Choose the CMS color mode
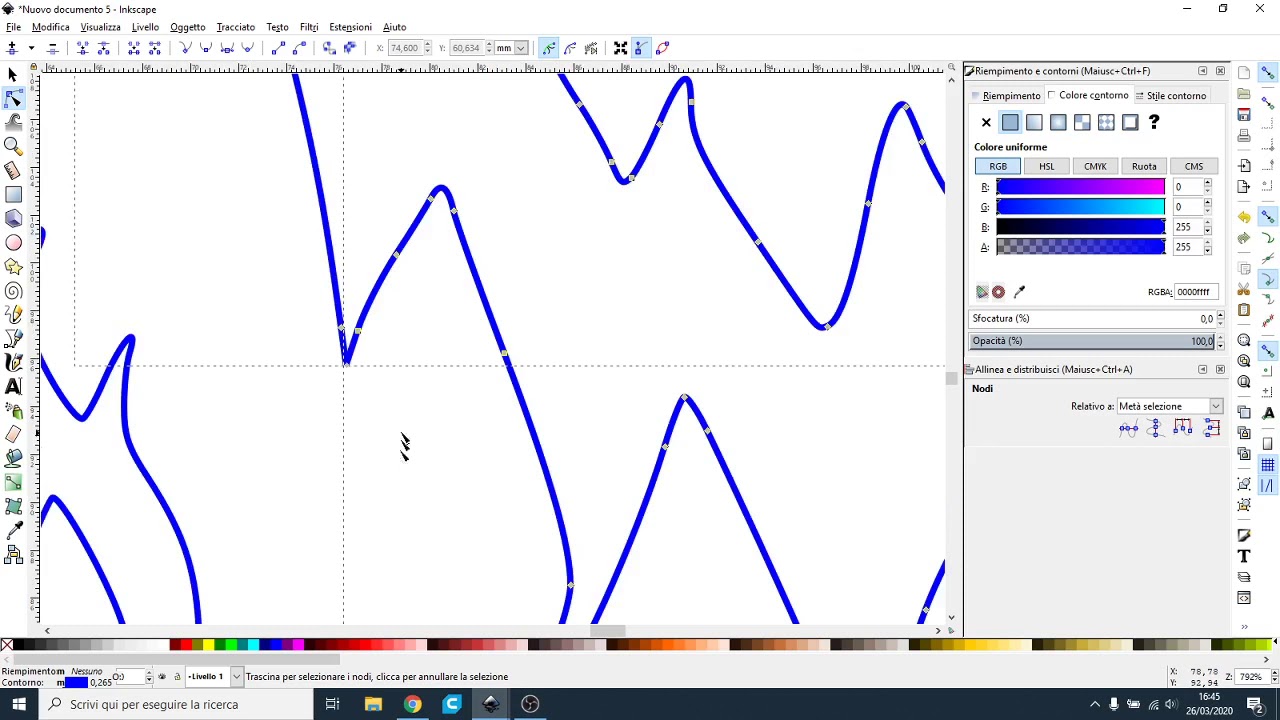The image size is (1280, 720). pos(1194,166)
